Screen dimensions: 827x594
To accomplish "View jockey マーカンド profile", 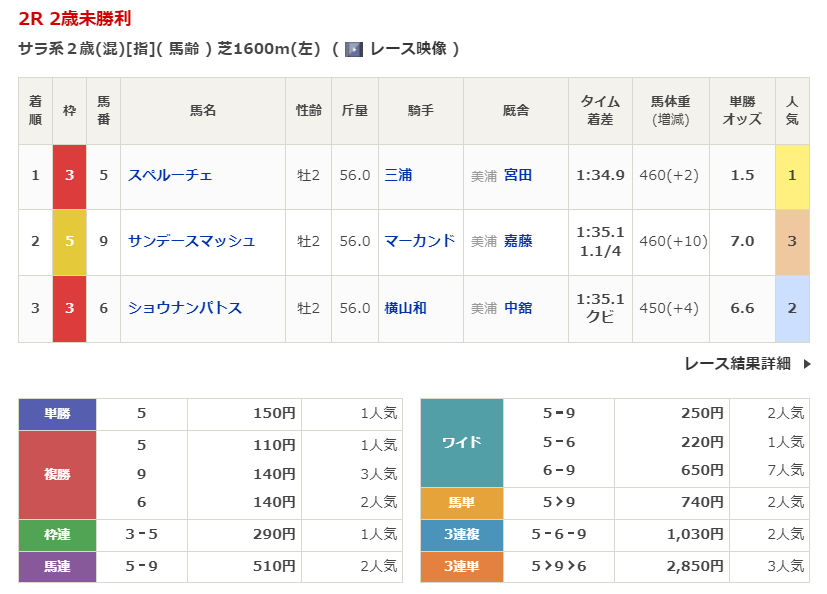I will [x=419, y=241].
